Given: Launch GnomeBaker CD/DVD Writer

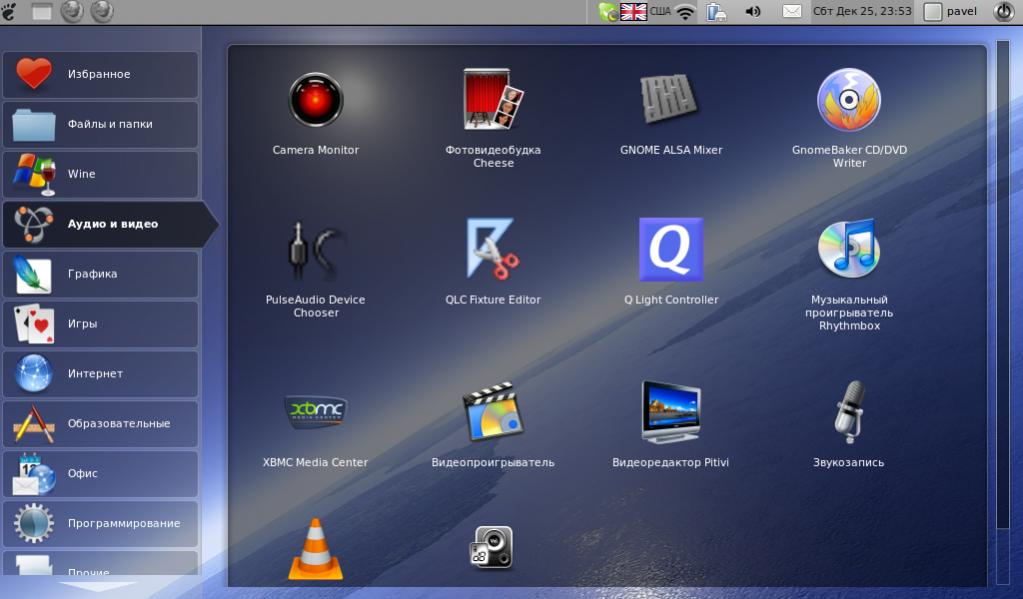Looking at the screenshot, I should 849,101.
